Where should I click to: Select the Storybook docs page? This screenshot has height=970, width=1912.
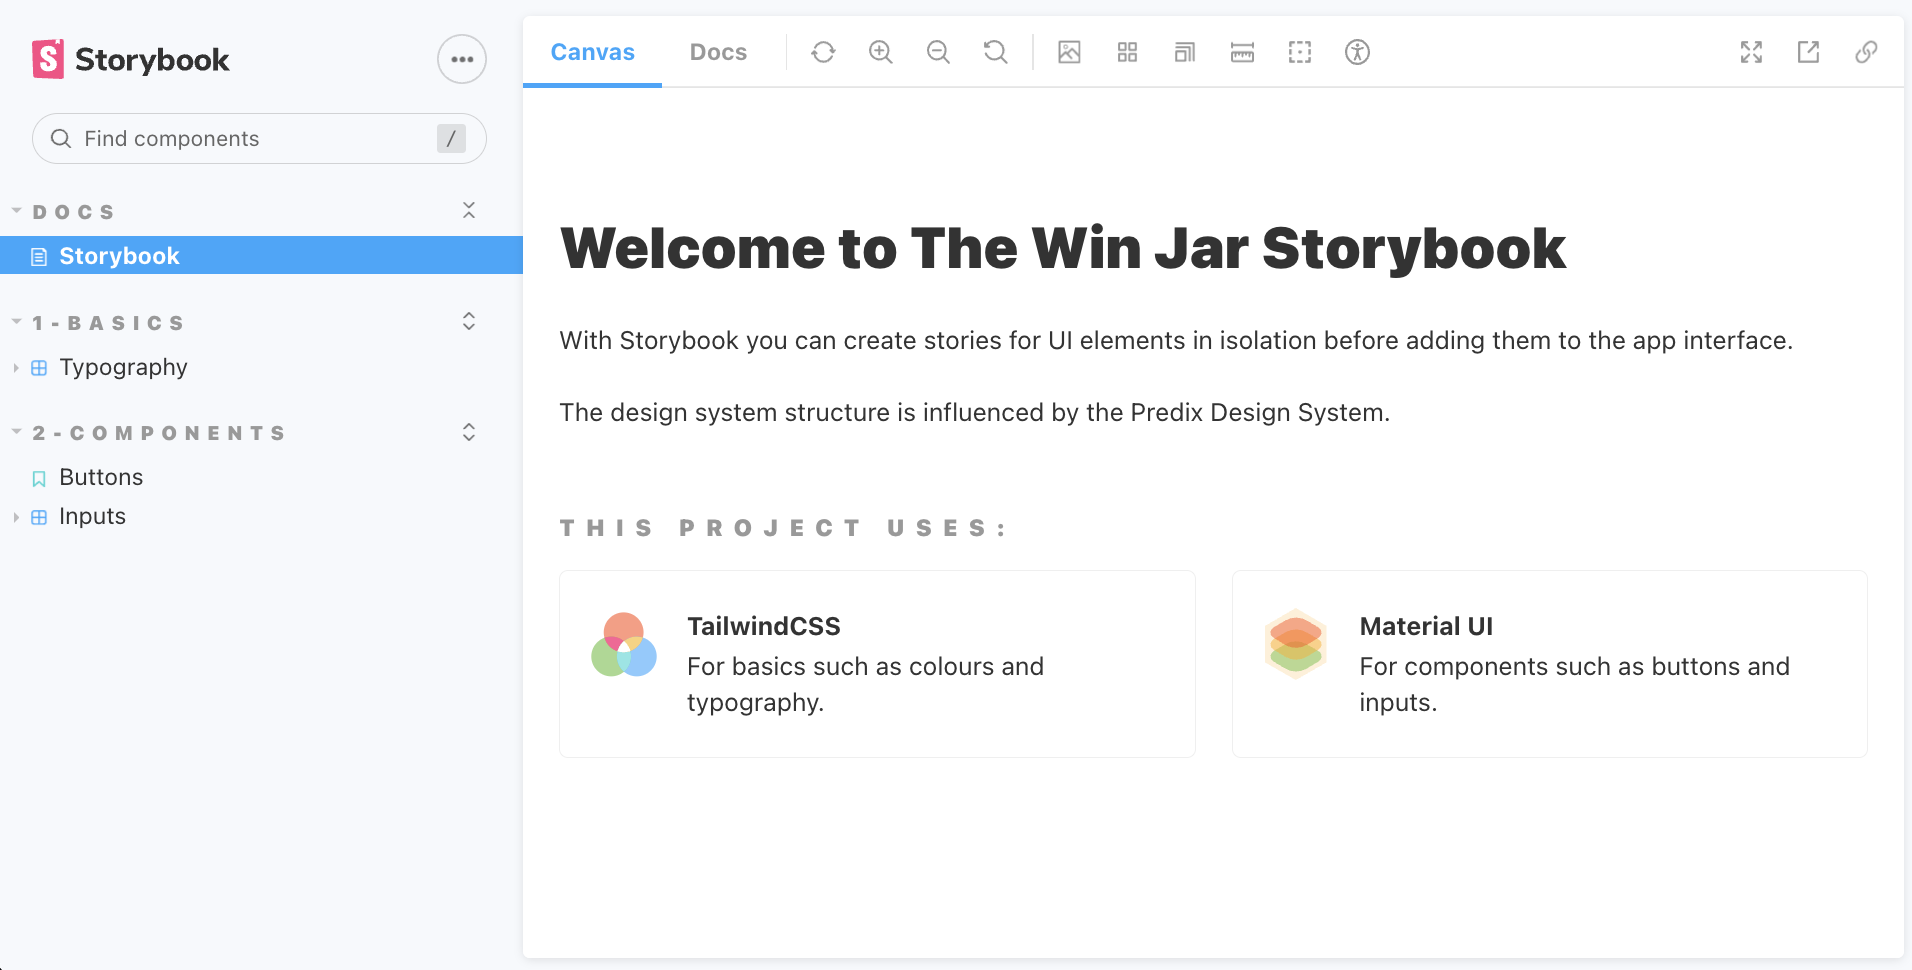(261, 255)
